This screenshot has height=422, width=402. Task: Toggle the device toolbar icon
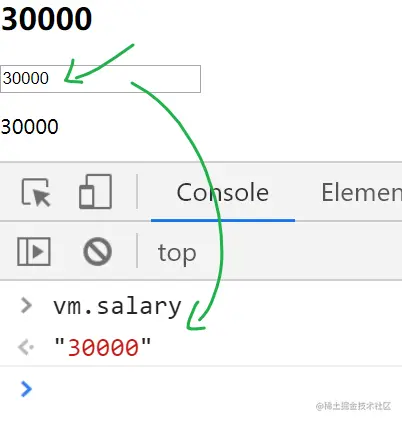pos(95,191)
